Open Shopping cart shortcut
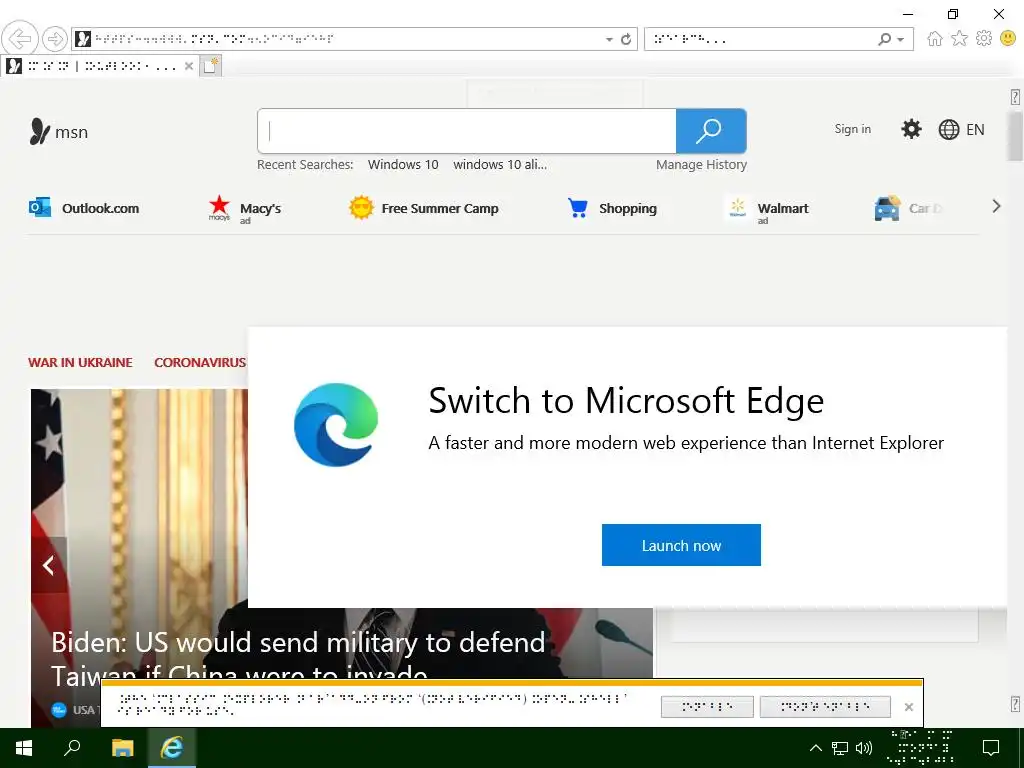Image resolution: width=1024 pixels, height=768 pixels. [x=612, y=208]
